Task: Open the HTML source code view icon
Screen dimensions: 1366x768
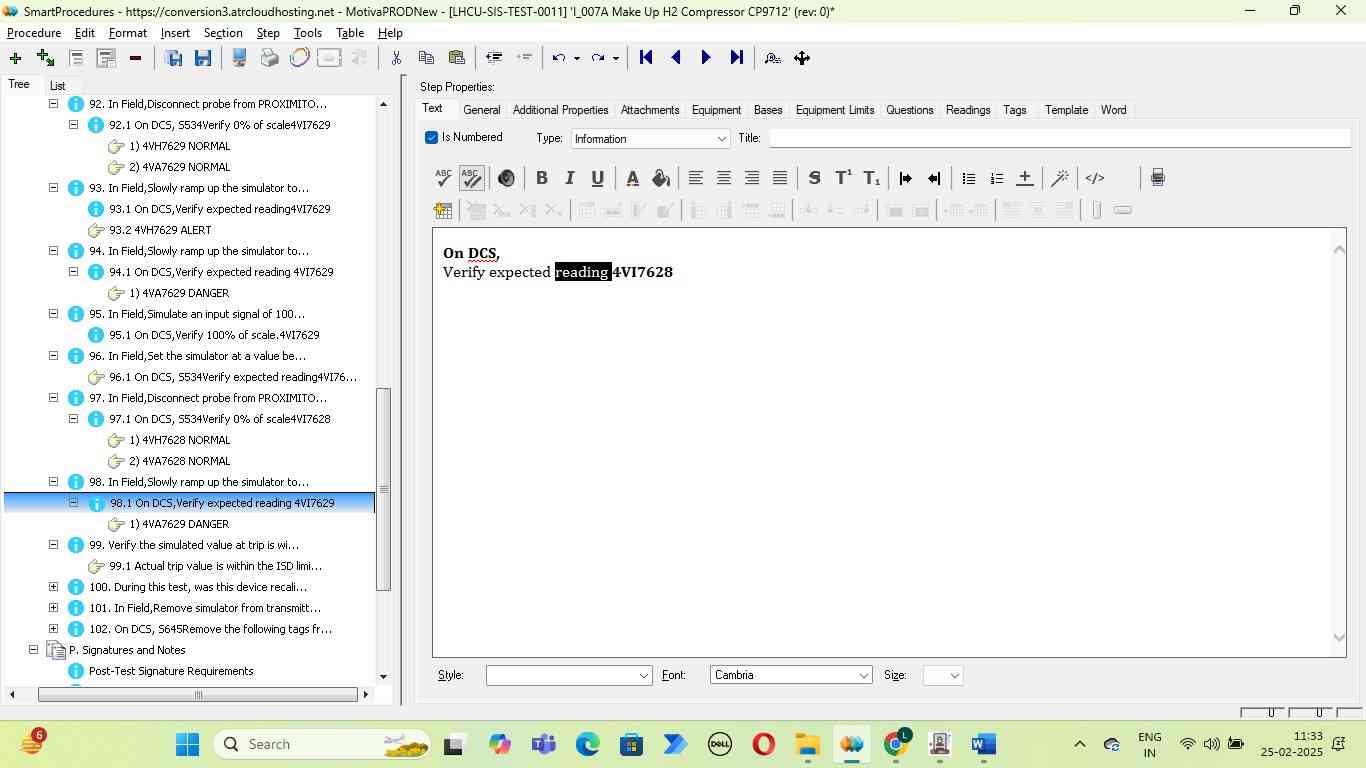Action: click(1095, 178)
